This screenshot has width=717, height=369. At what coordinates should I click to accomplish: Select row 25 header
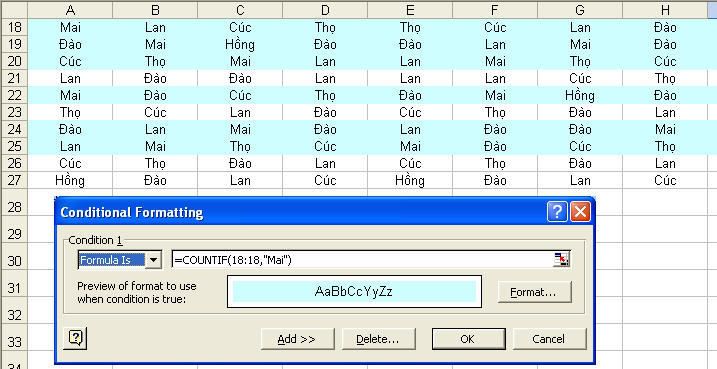click(x=14, y=147)
